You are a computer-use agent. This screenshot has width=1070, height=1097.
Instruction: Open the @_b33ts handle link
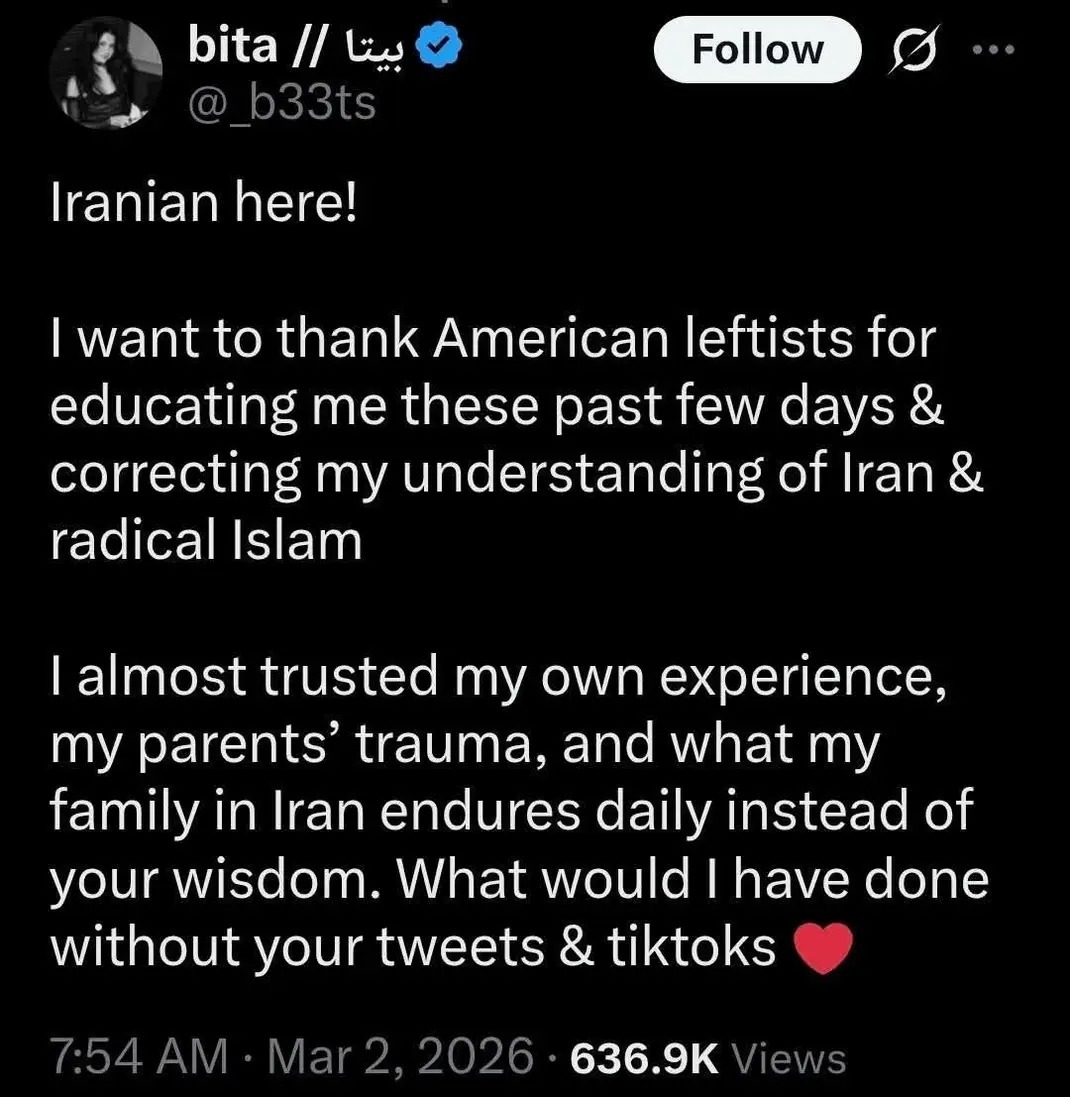(284, 101)
